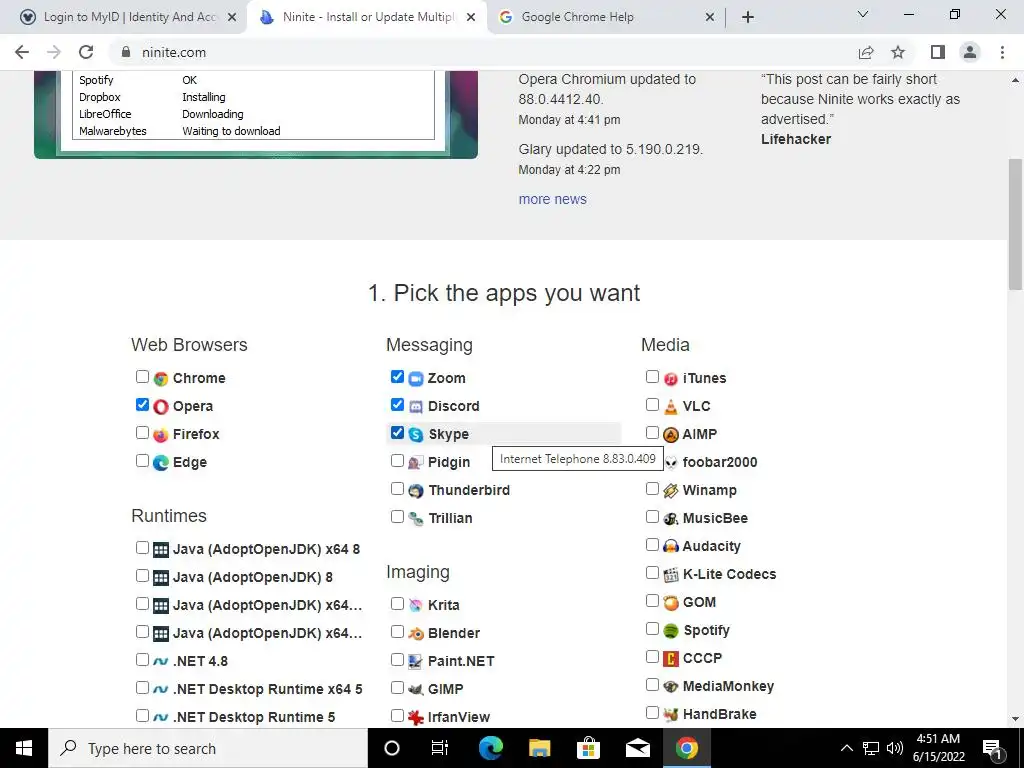This screenshot has width=1024, height=768.
Task: Click the AIMP icon
Action: point(671,435)
